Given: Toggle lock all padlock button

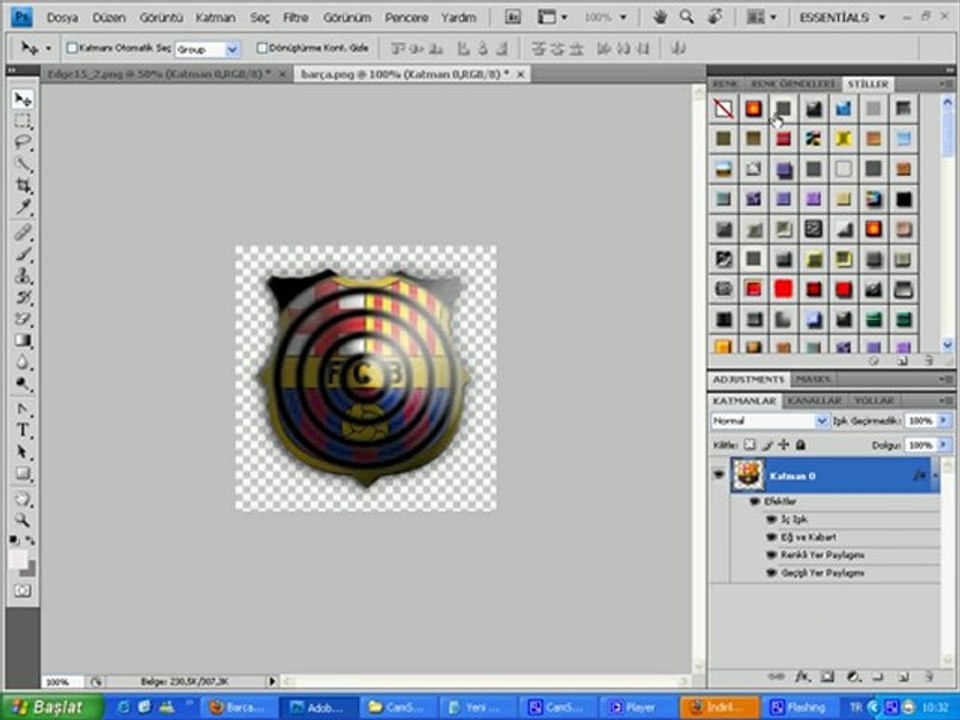Looking at the screenshot, I should pos(800,445).
